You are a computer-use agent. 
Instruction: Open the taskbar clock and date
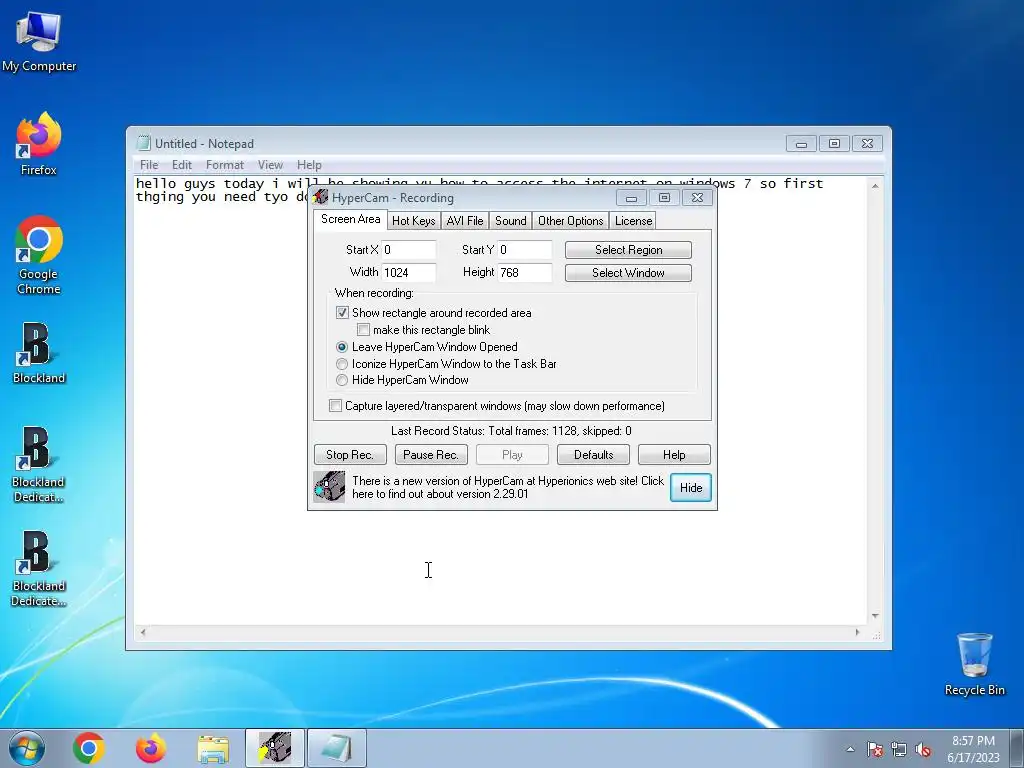(x=973, y=749)
